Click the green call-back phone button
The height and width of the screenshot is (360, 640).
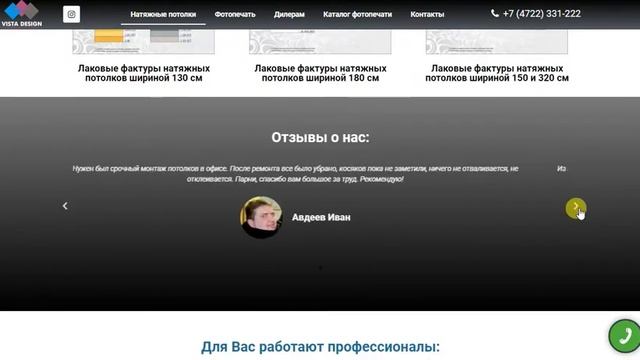[x=624, y=336]
